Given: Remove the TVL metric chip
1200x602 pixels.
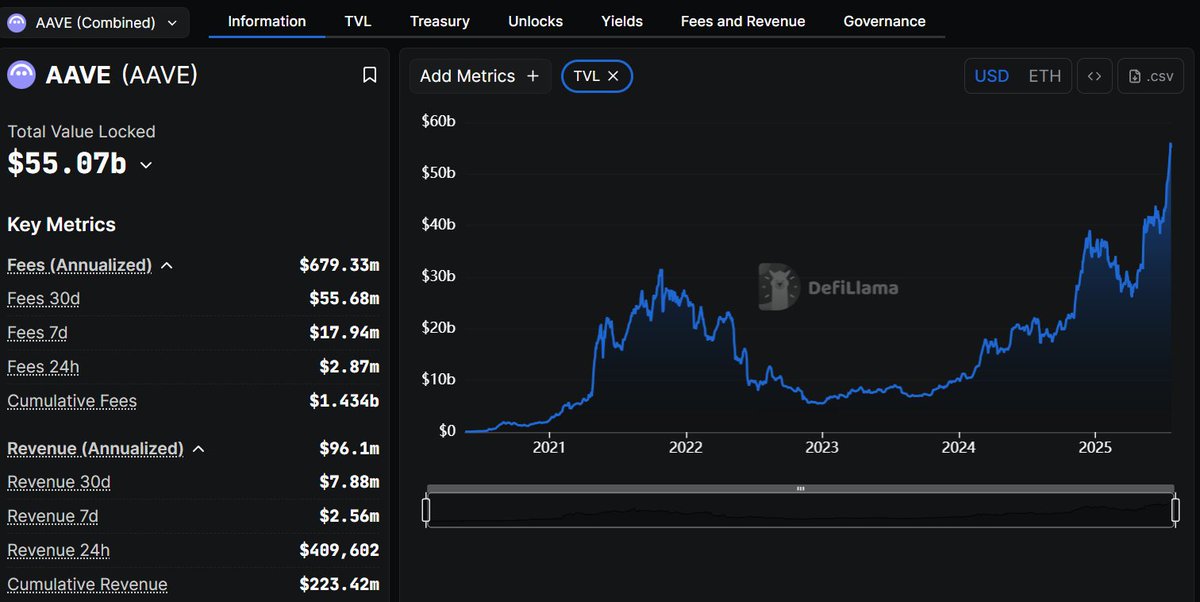Looking at the screenshot, I should click(x=613, y=76).
